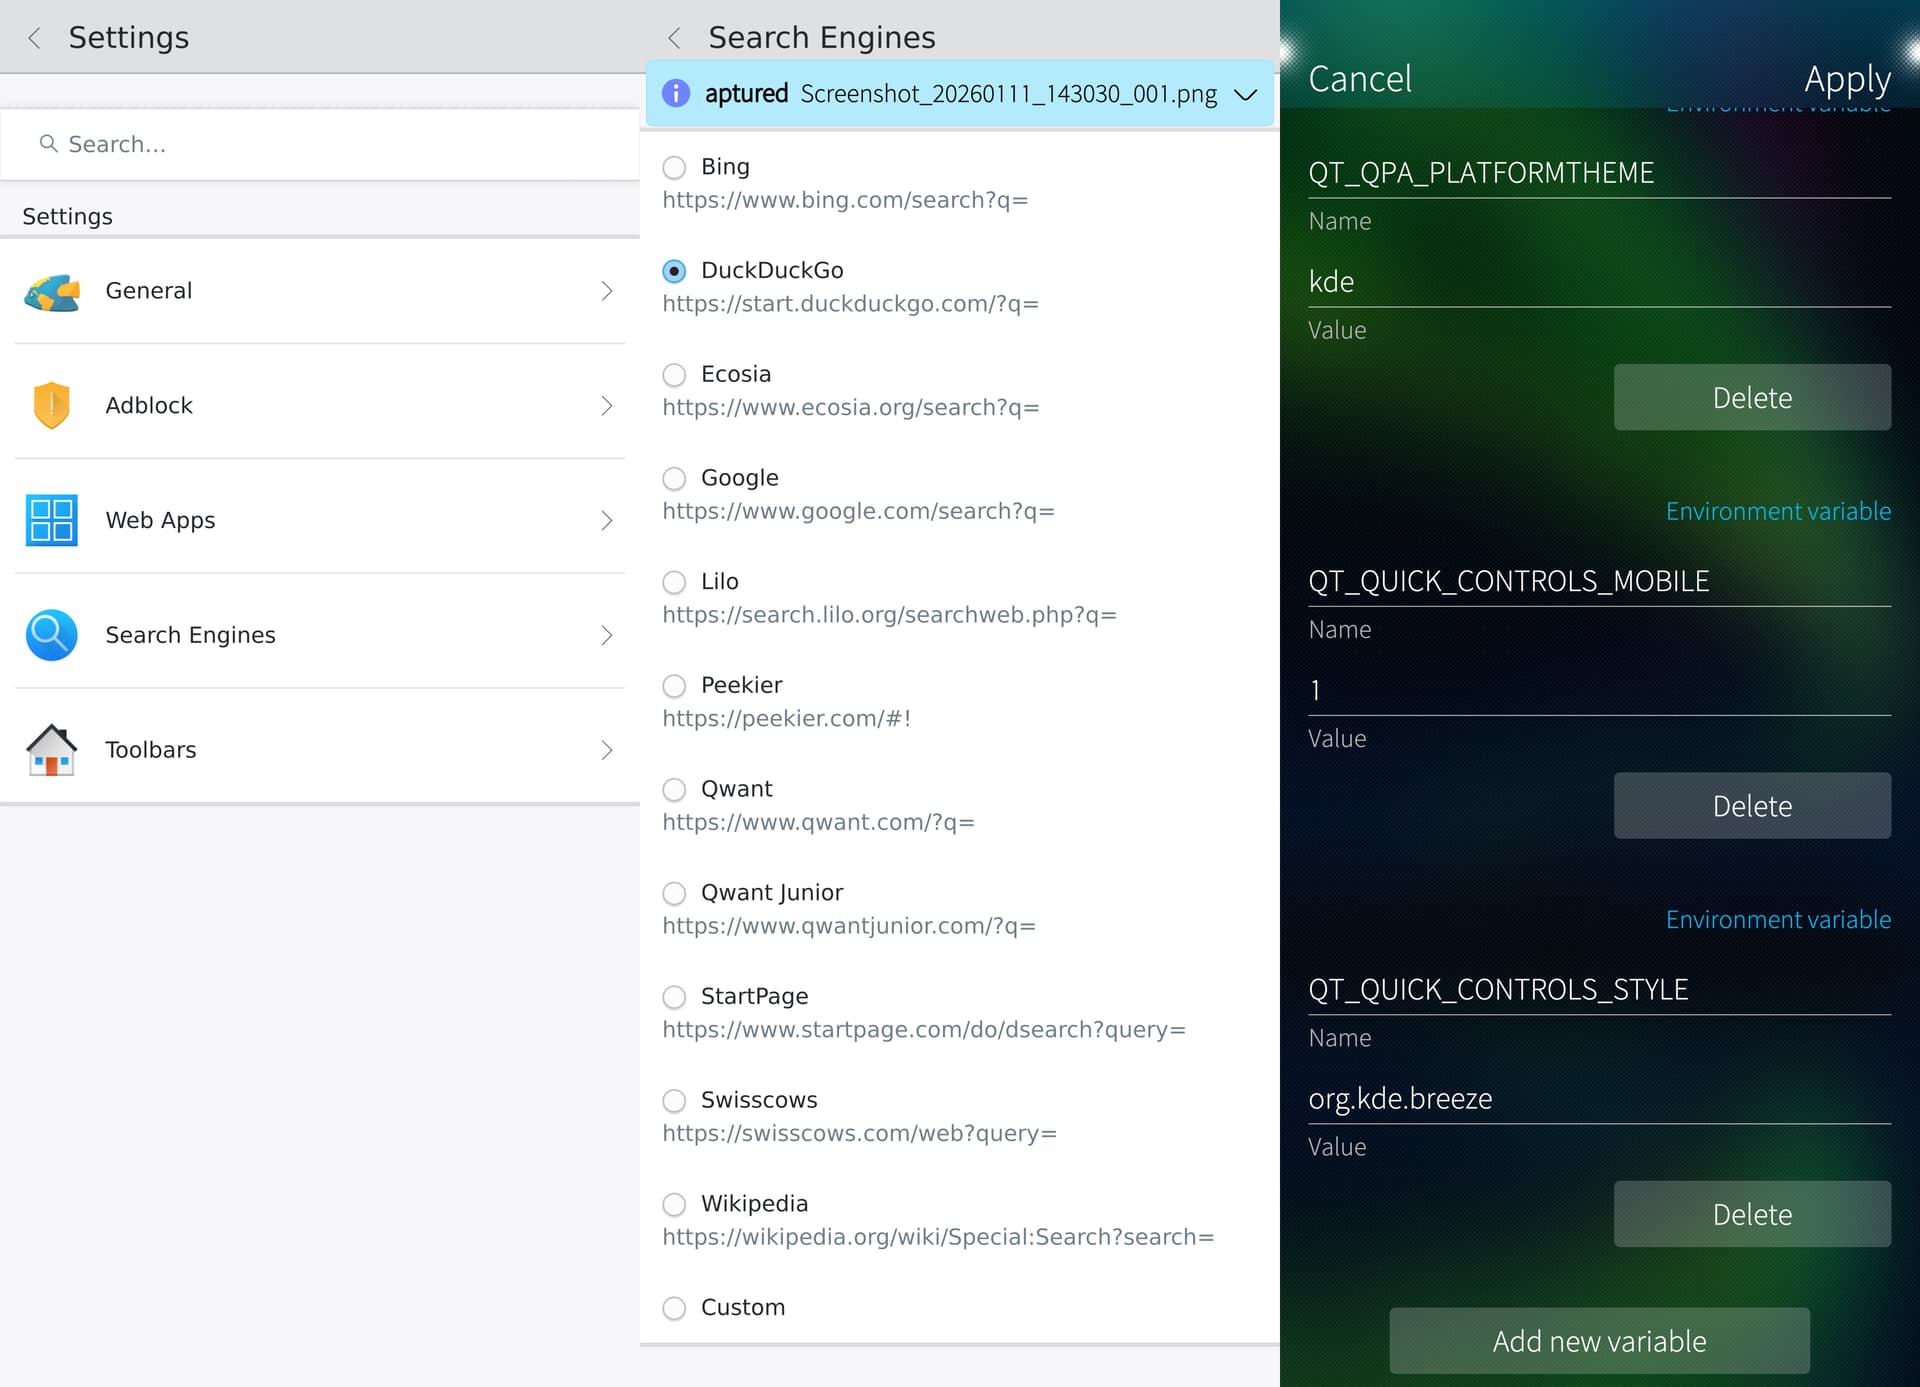Click the Web Apps grid icon
This screenshot has width=1920, height=1387.
52,520
